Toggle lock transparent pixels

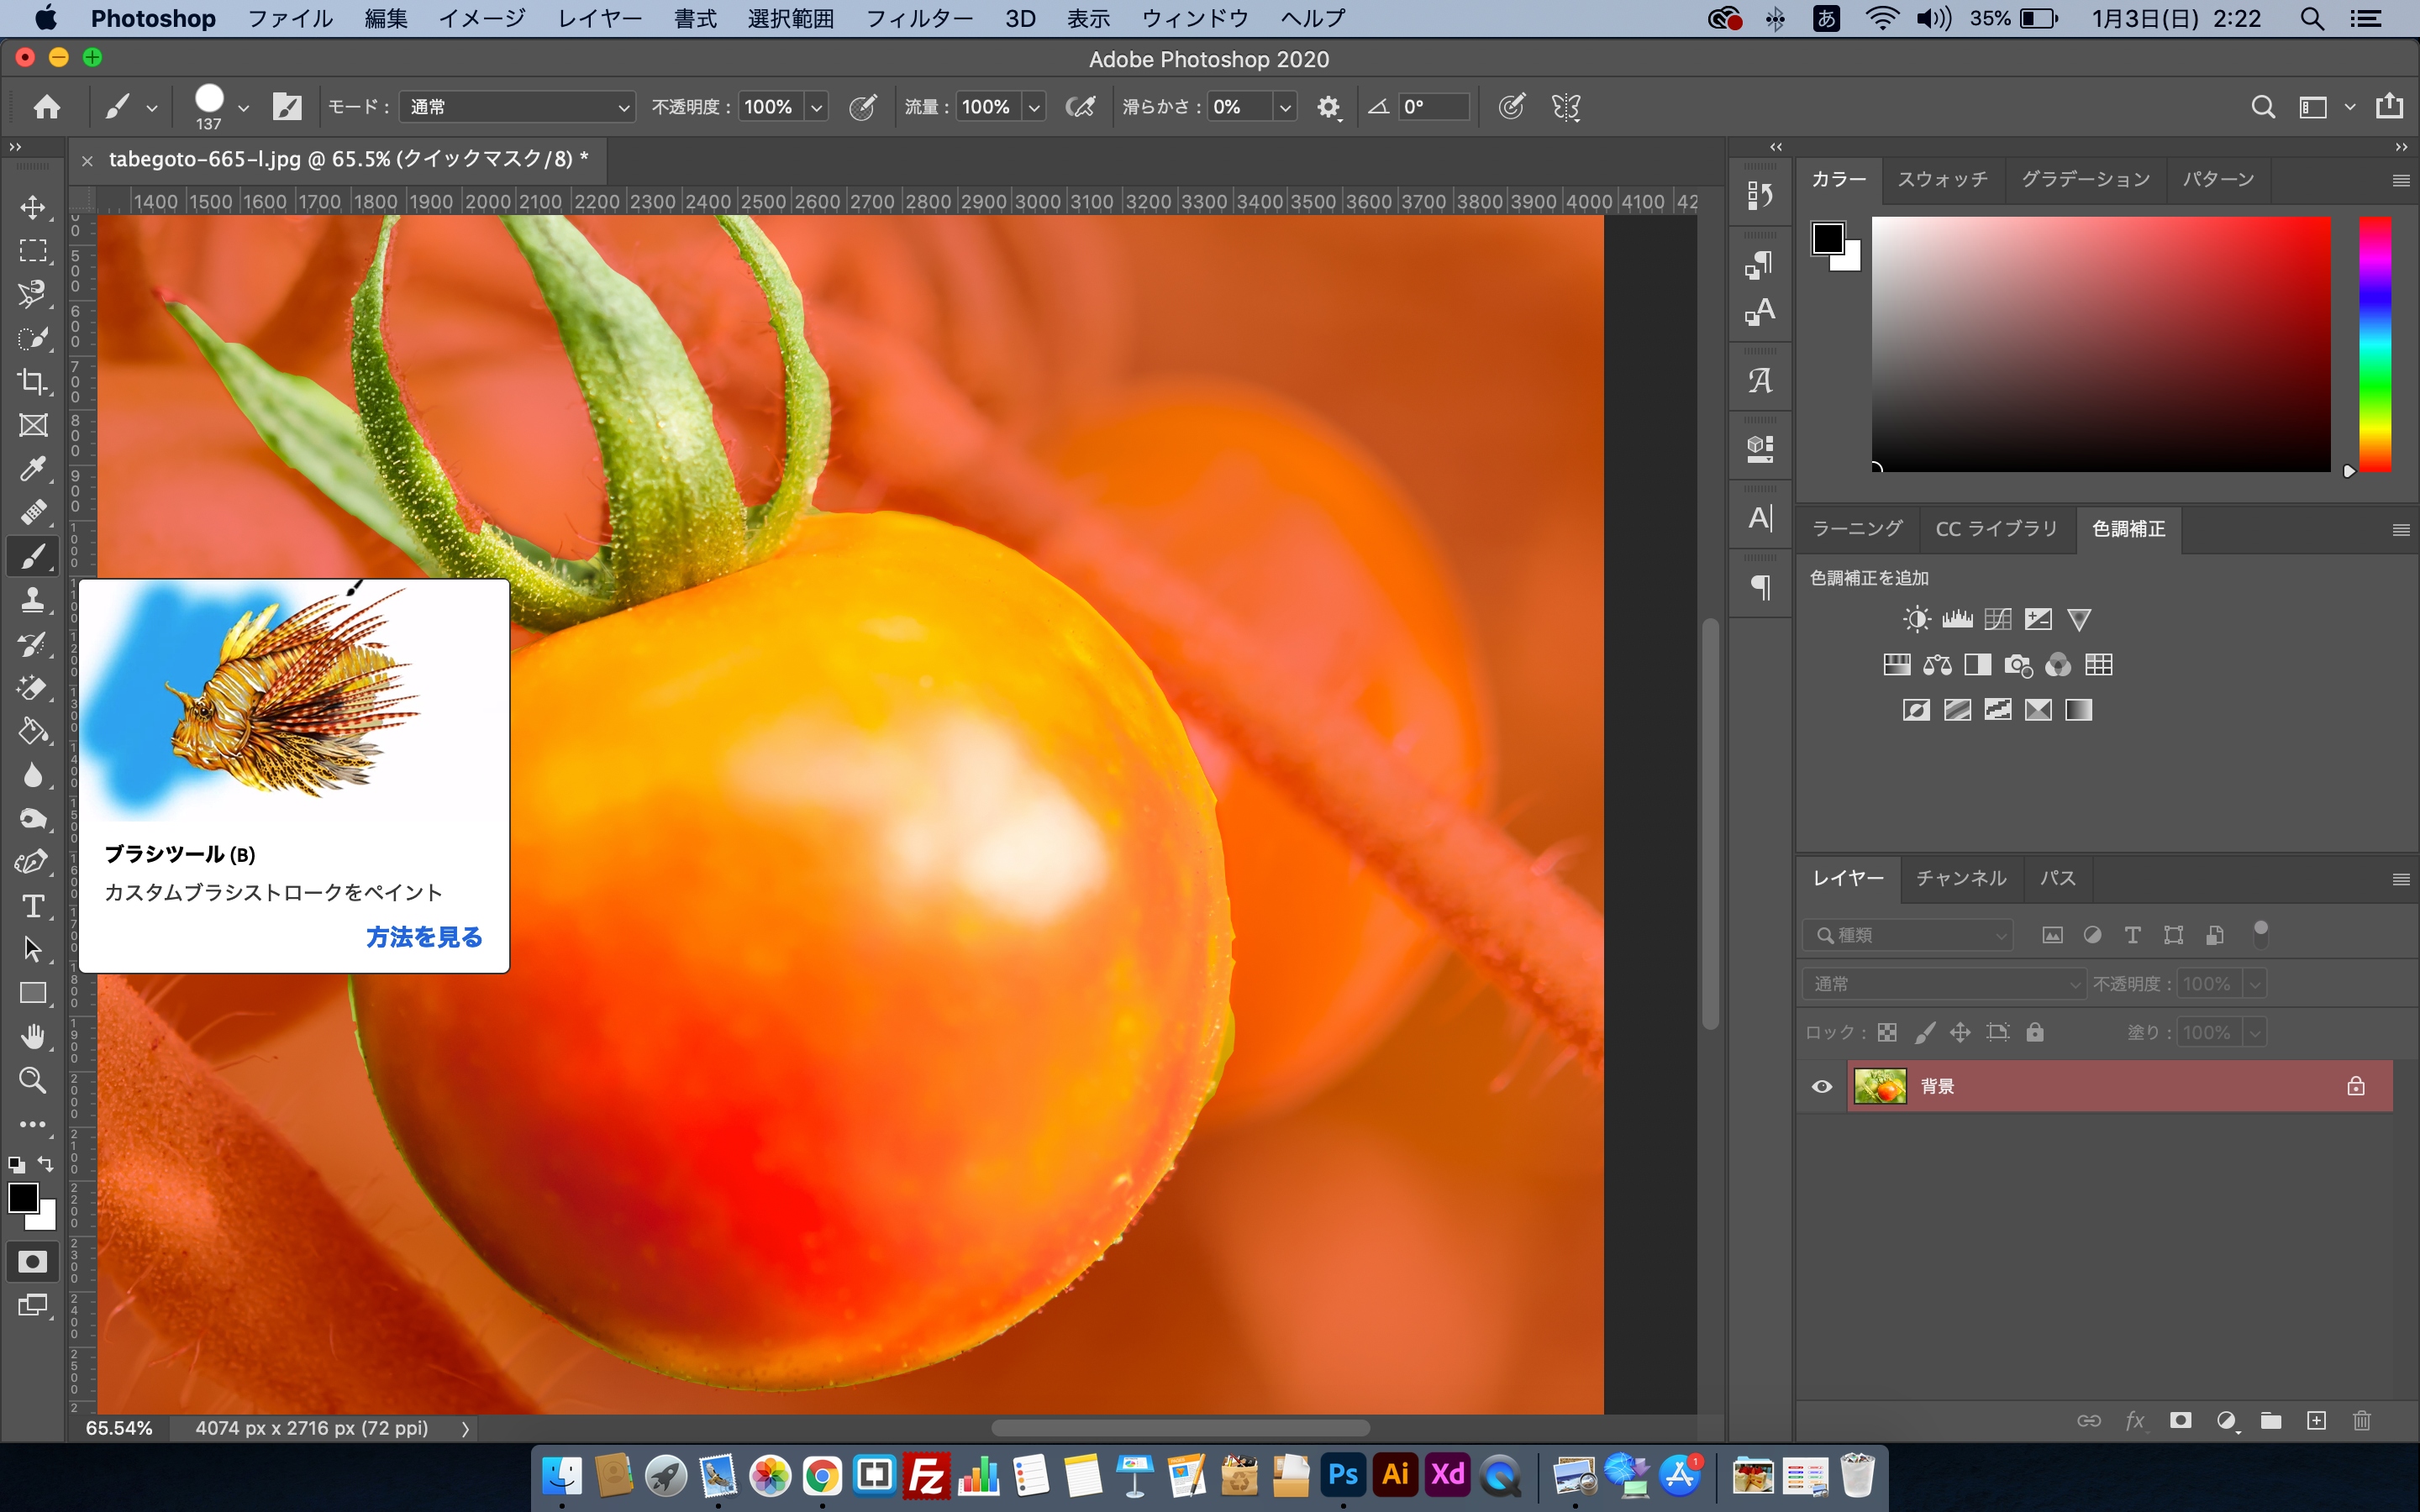1887,1033
